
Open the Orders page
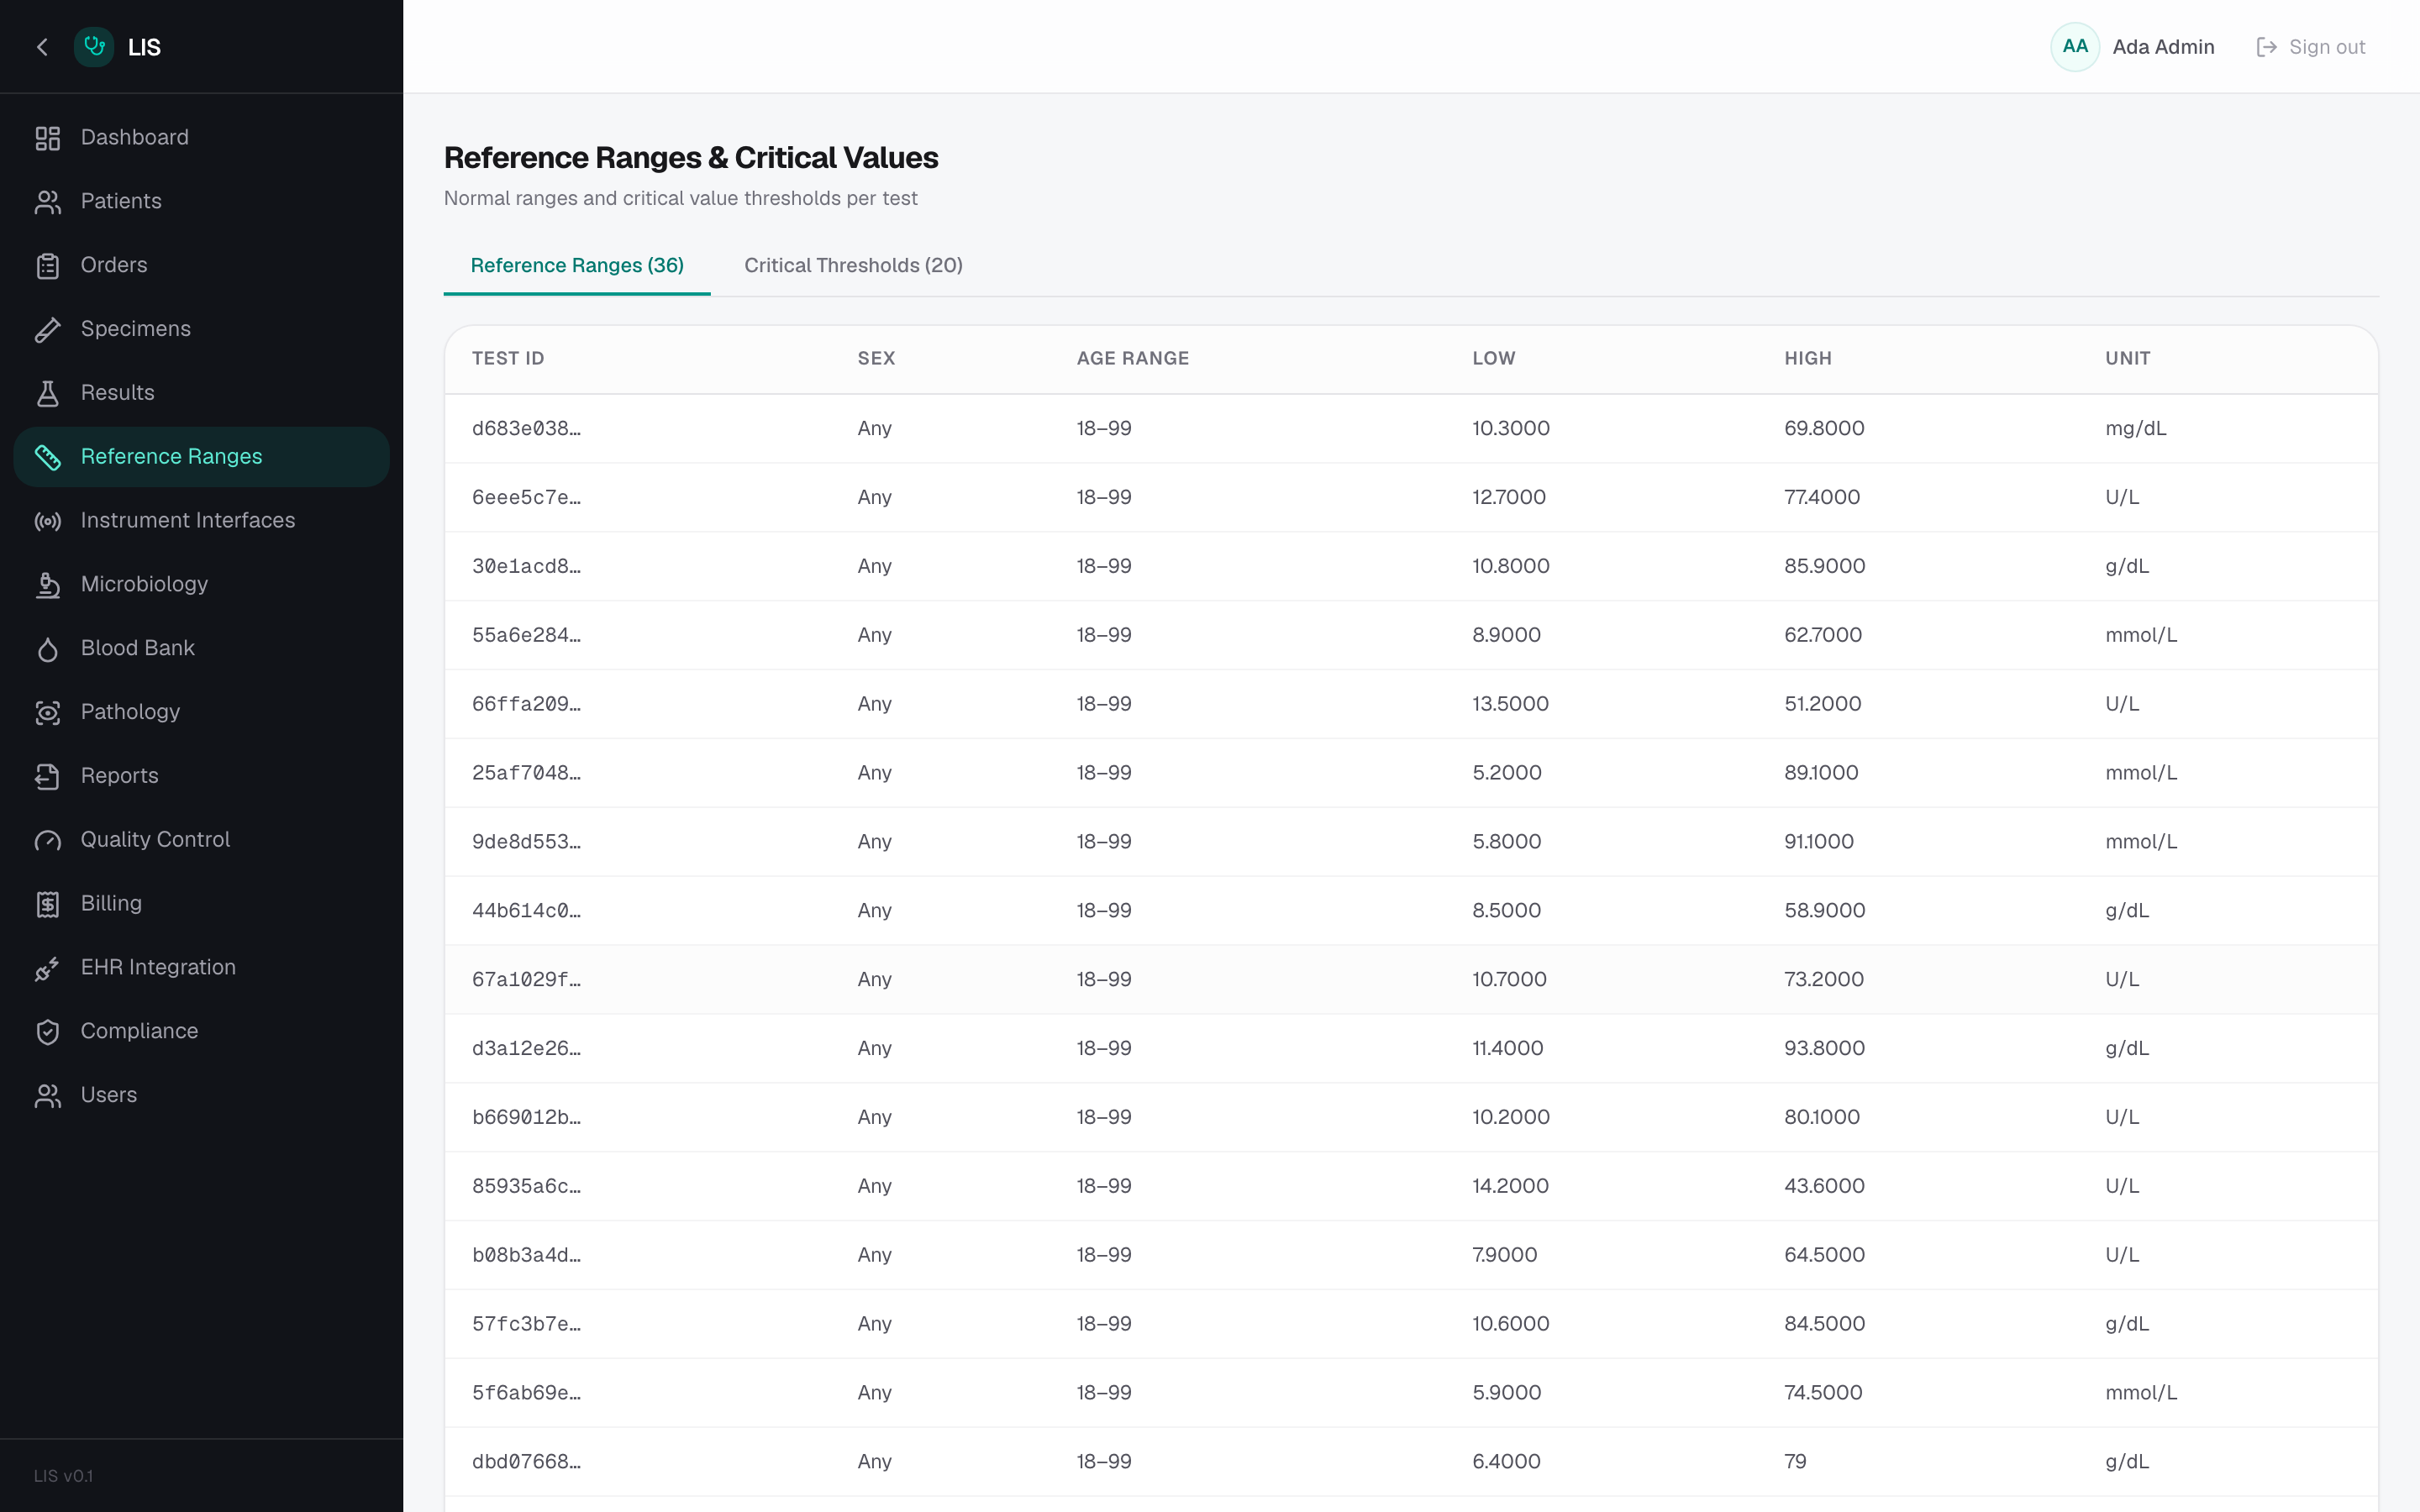tap(201, 266)
